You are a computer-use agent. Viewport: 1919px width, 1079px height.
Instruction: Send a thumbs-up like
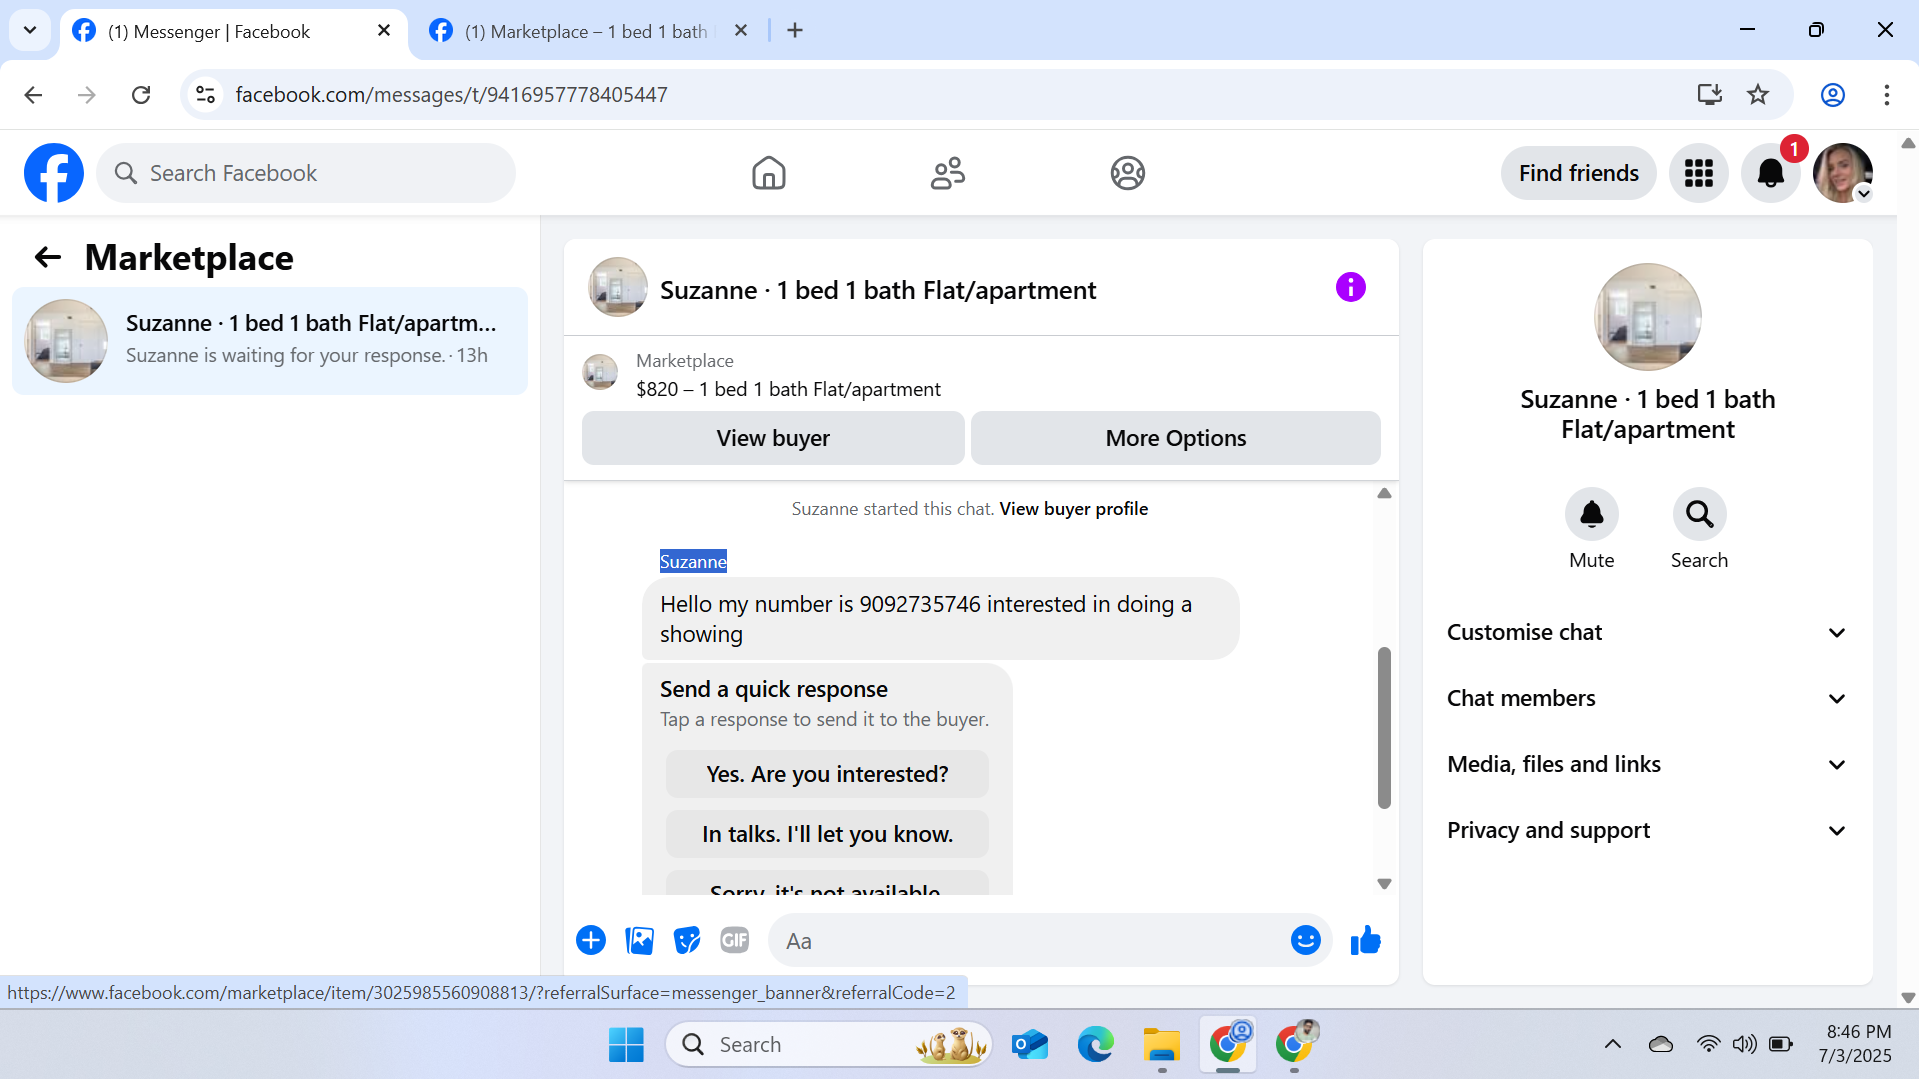pyautogui.click(x=1365, y=940)
